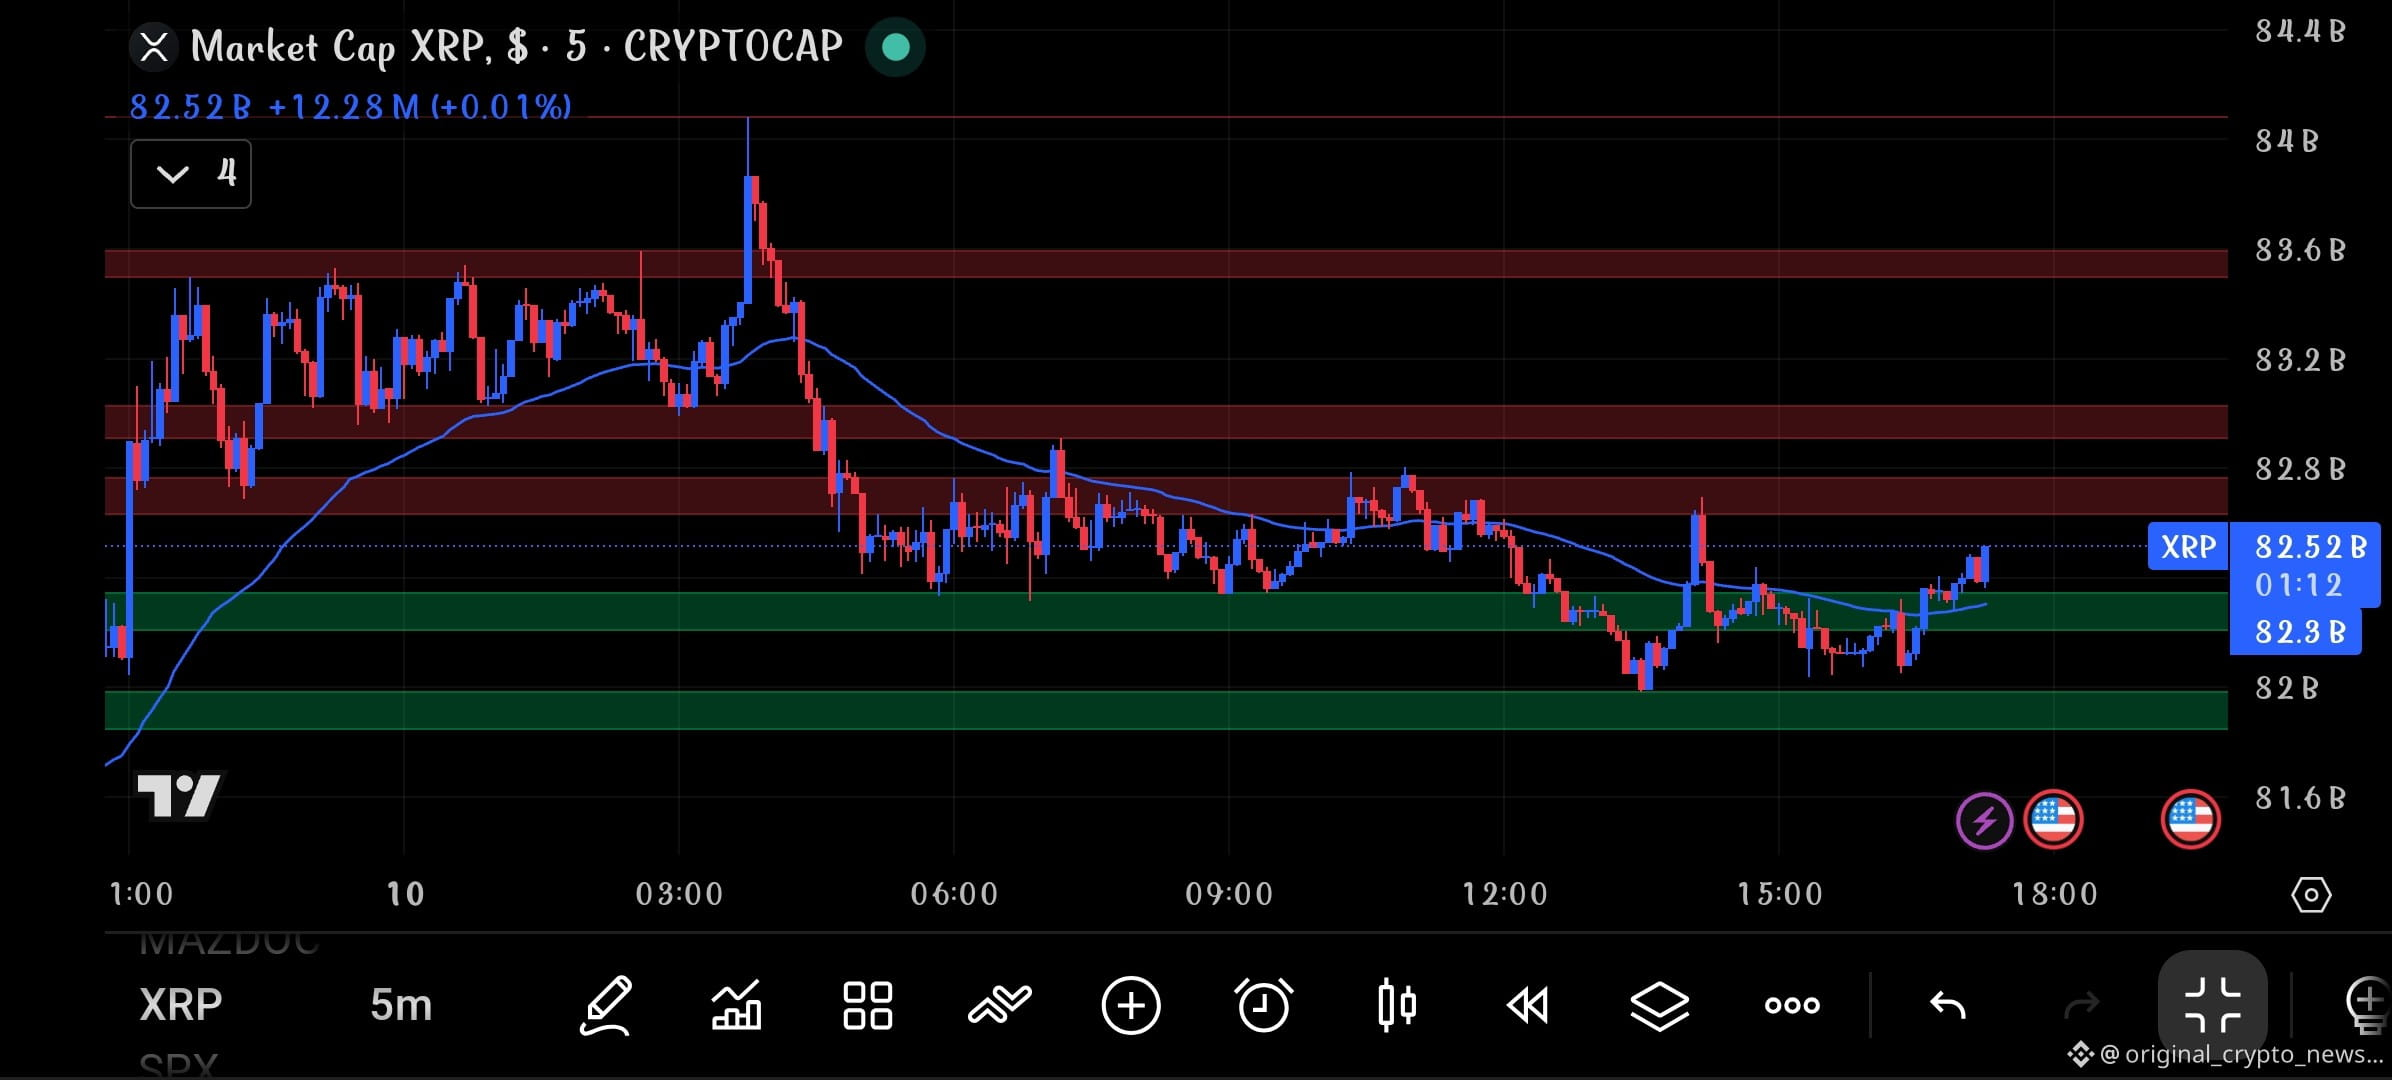2392x1080 pixels.
Task: Tap the rightmost US flag event icon
Action: point(2191,820)
